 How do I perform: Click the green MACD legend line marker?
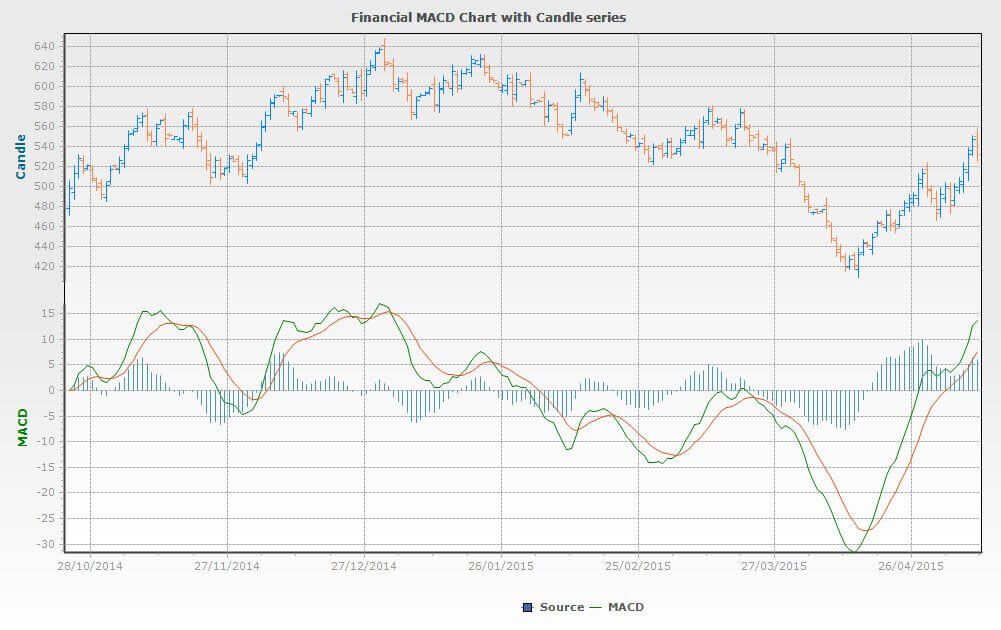(x=596, y=607)
